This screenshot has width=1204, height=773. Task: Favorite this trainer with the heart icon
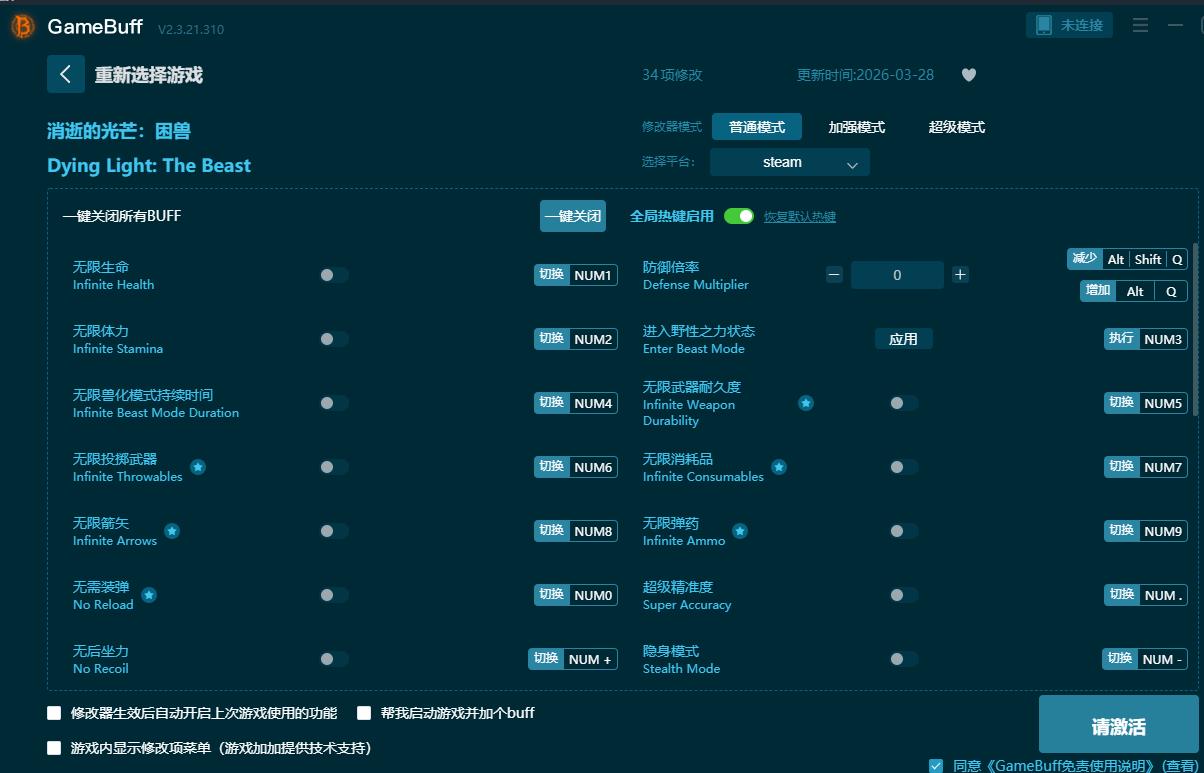pos(968,74)
